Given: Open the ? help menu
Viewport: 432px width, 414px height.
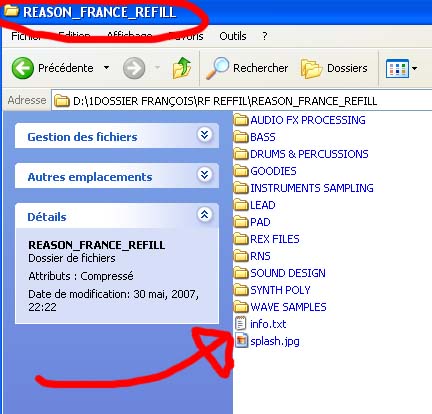Looking at the screenshot, I should [x=265, y=36].
